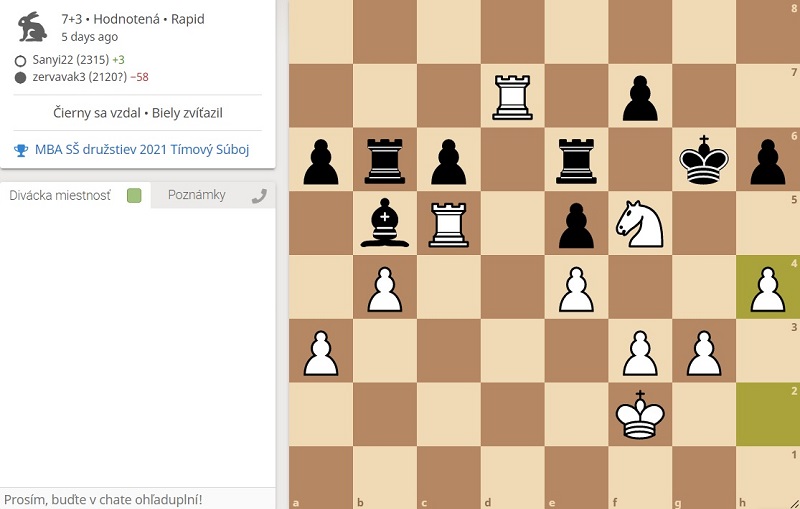Viewport: 800px width, 509px height.
Task: Click the chat message input field
Action: [x=137, y=498]
